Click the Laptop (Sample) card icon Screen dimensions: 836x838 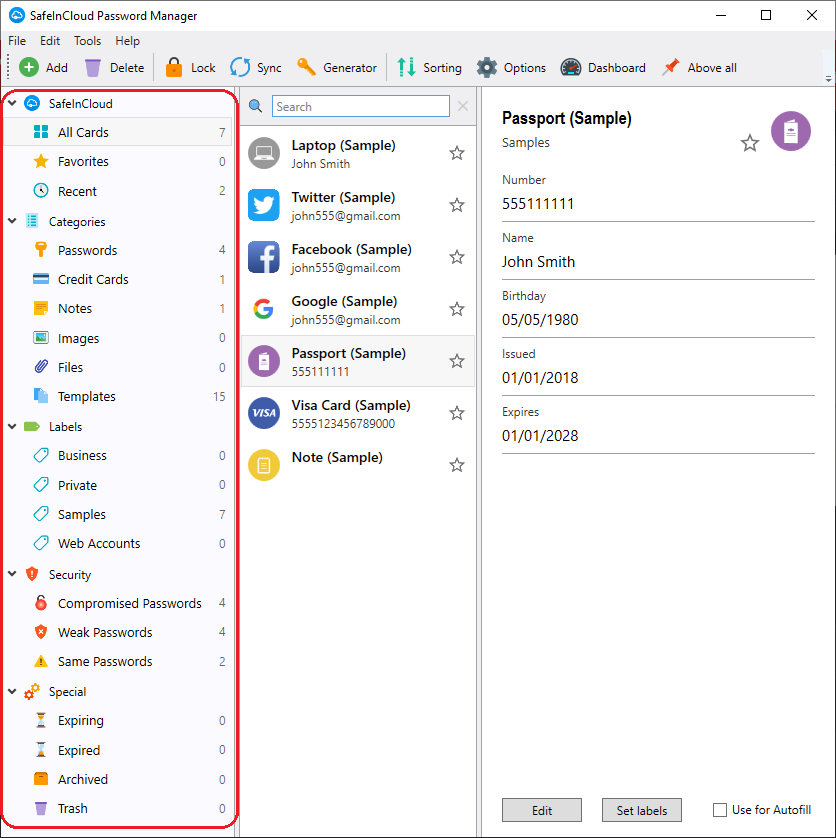coord(264,153)
